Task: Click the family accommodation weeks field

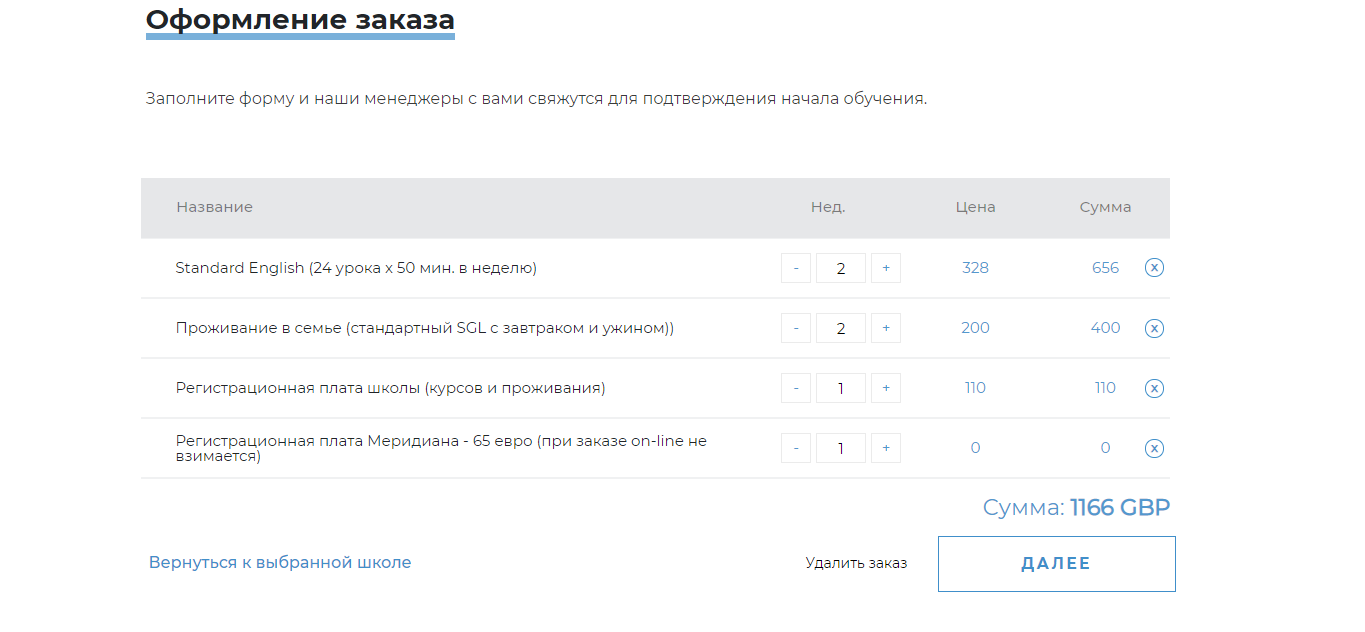Action: [x=841, y=328]
